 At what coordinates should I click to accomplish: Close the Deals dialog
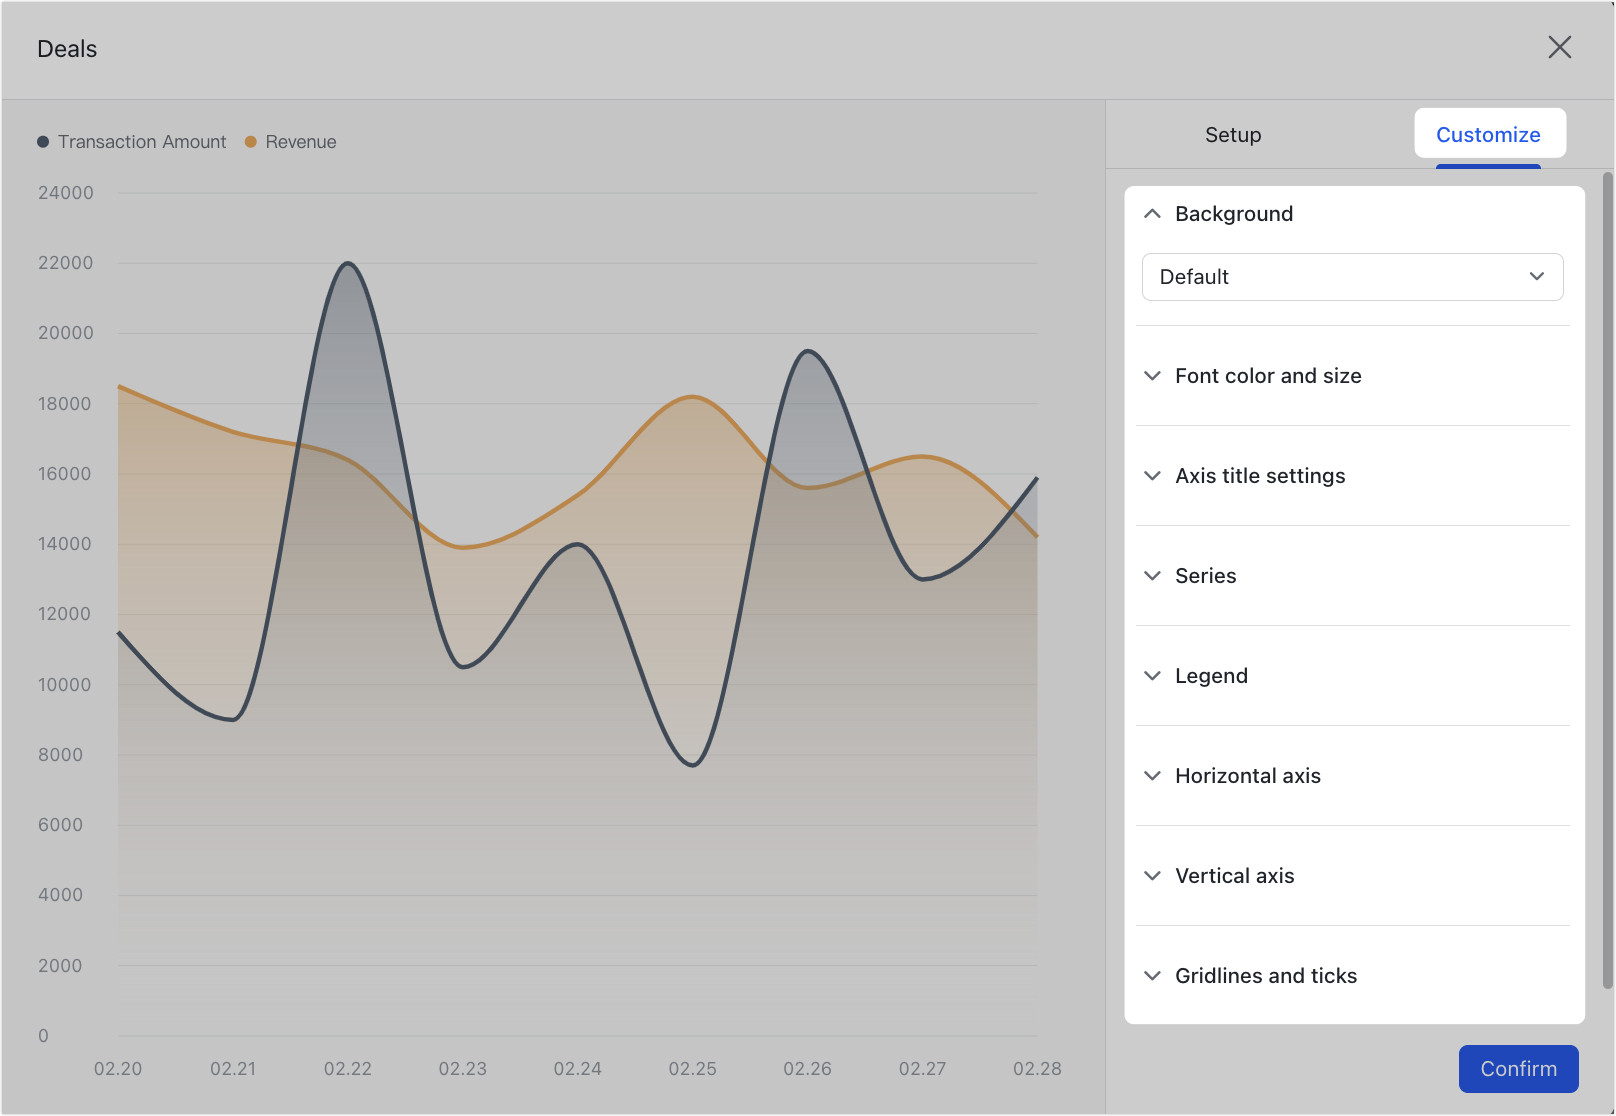[1559, 47]
